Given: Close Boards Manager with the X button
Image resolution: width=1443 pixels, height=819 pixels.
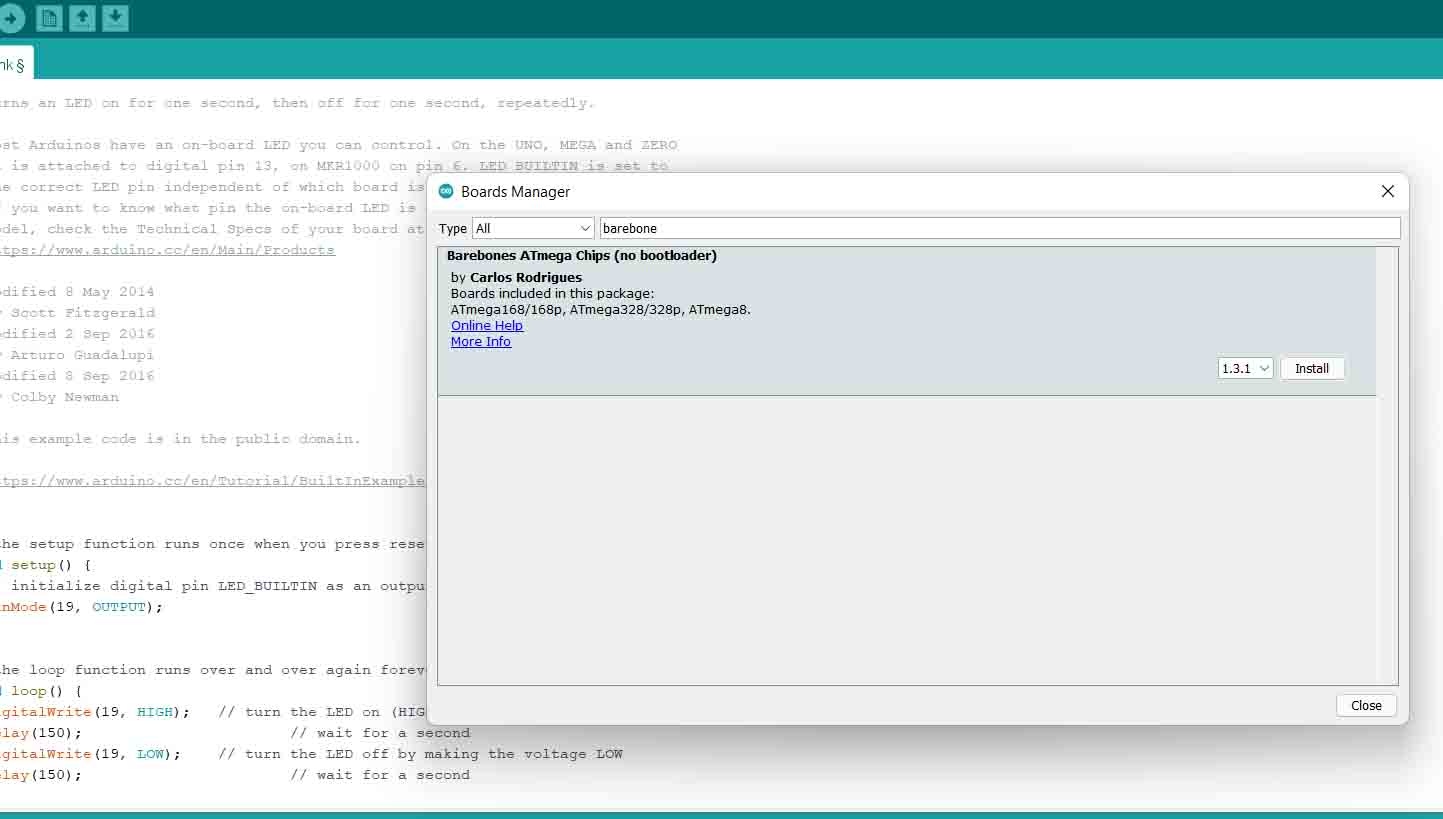Looking at the screenshot, I should [x=1387, y=191].
